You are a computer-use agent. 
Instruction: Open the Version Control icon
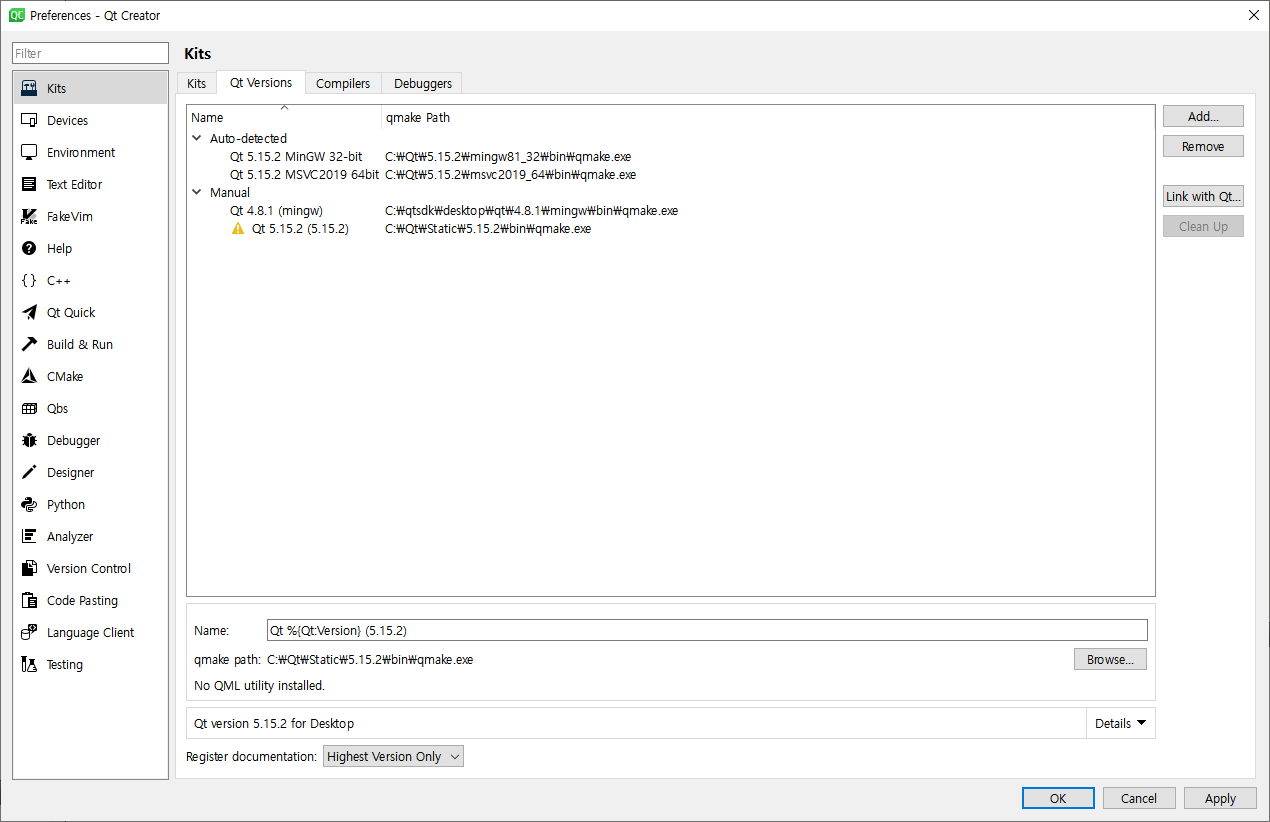(x=29, y=568)
